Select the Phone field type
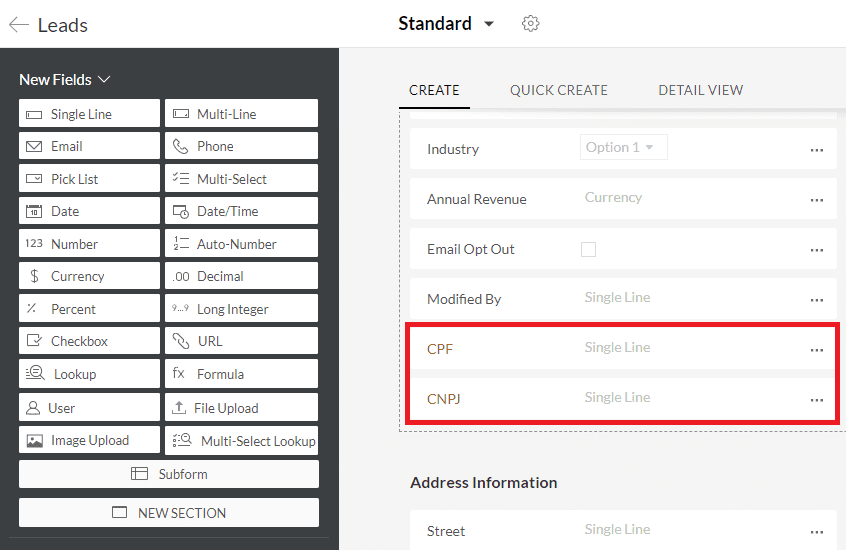846x550 pixels. 241,146
